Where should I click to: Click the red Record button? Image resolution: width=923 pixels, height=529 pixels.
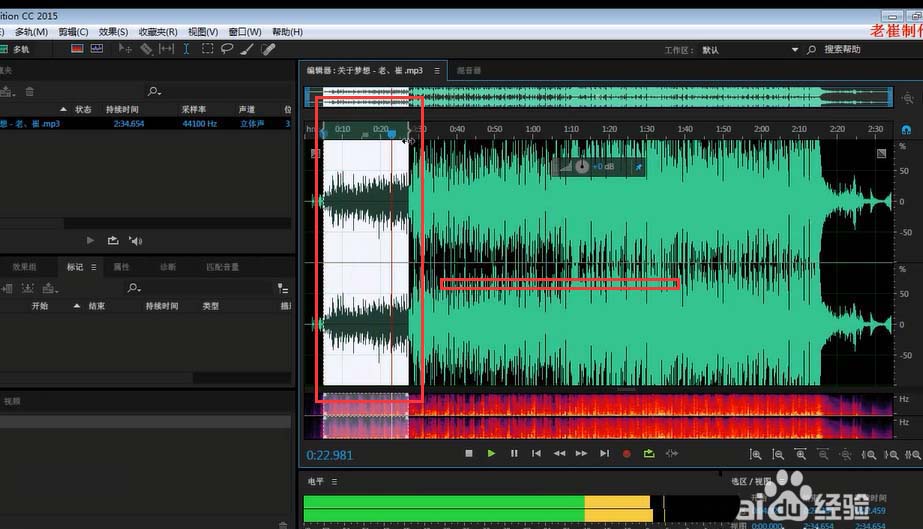click(x=627, y=454)
